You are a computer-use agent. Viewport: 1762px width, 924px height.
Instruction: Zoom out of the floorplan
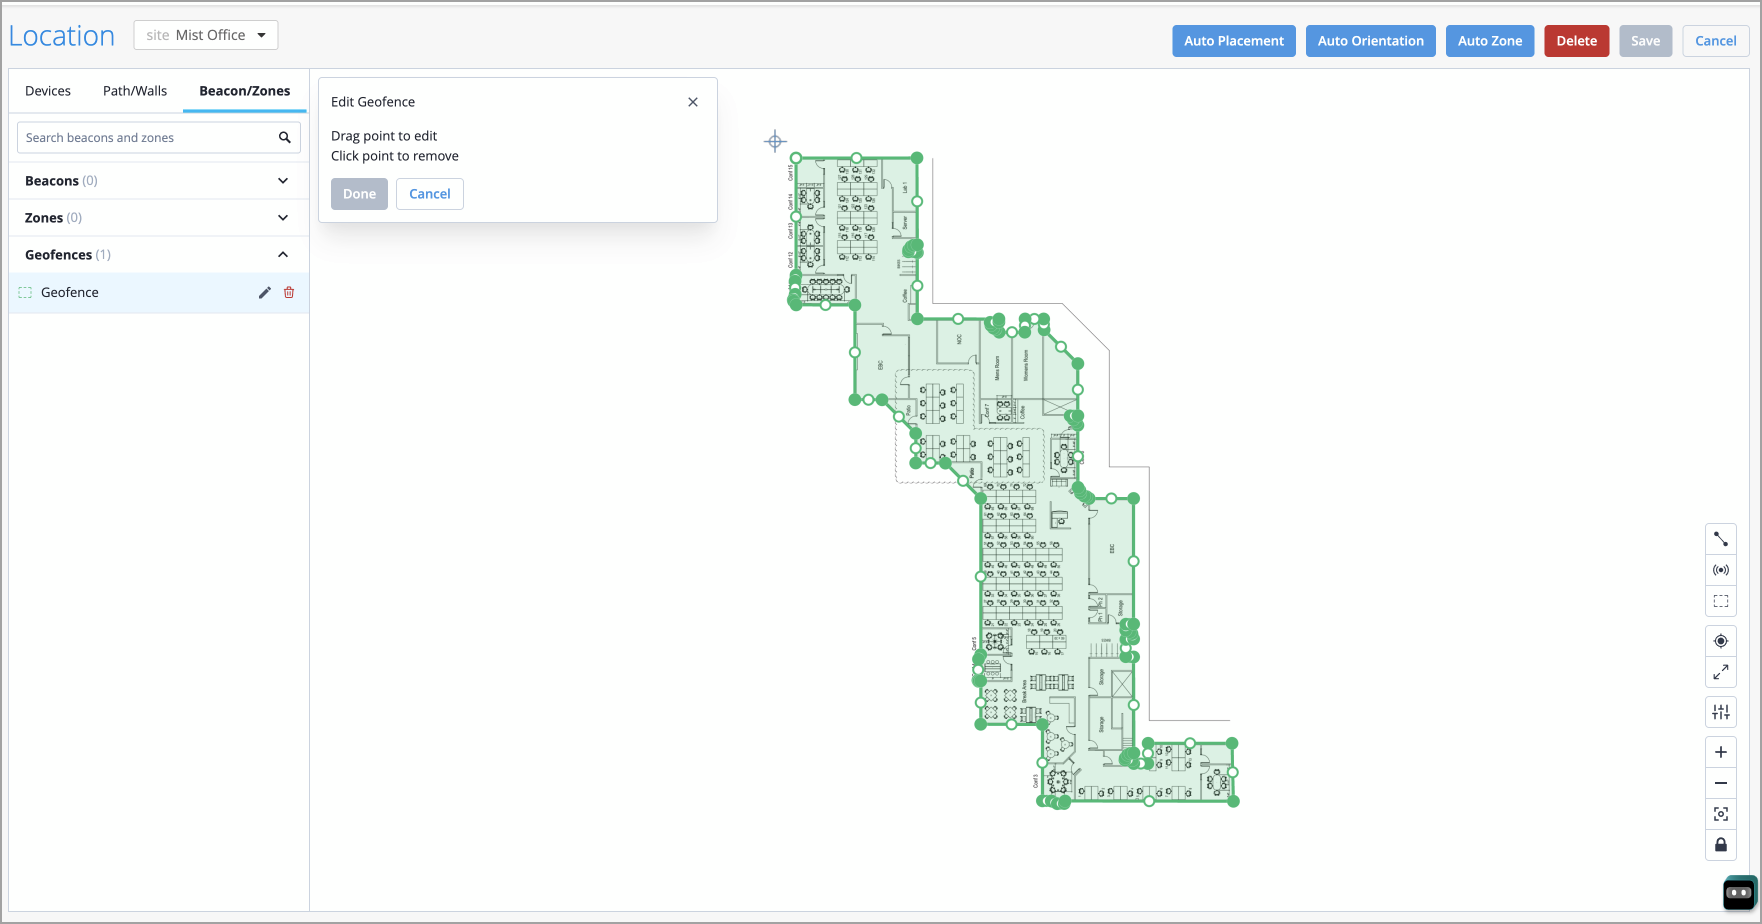(x=1720, y=783)
